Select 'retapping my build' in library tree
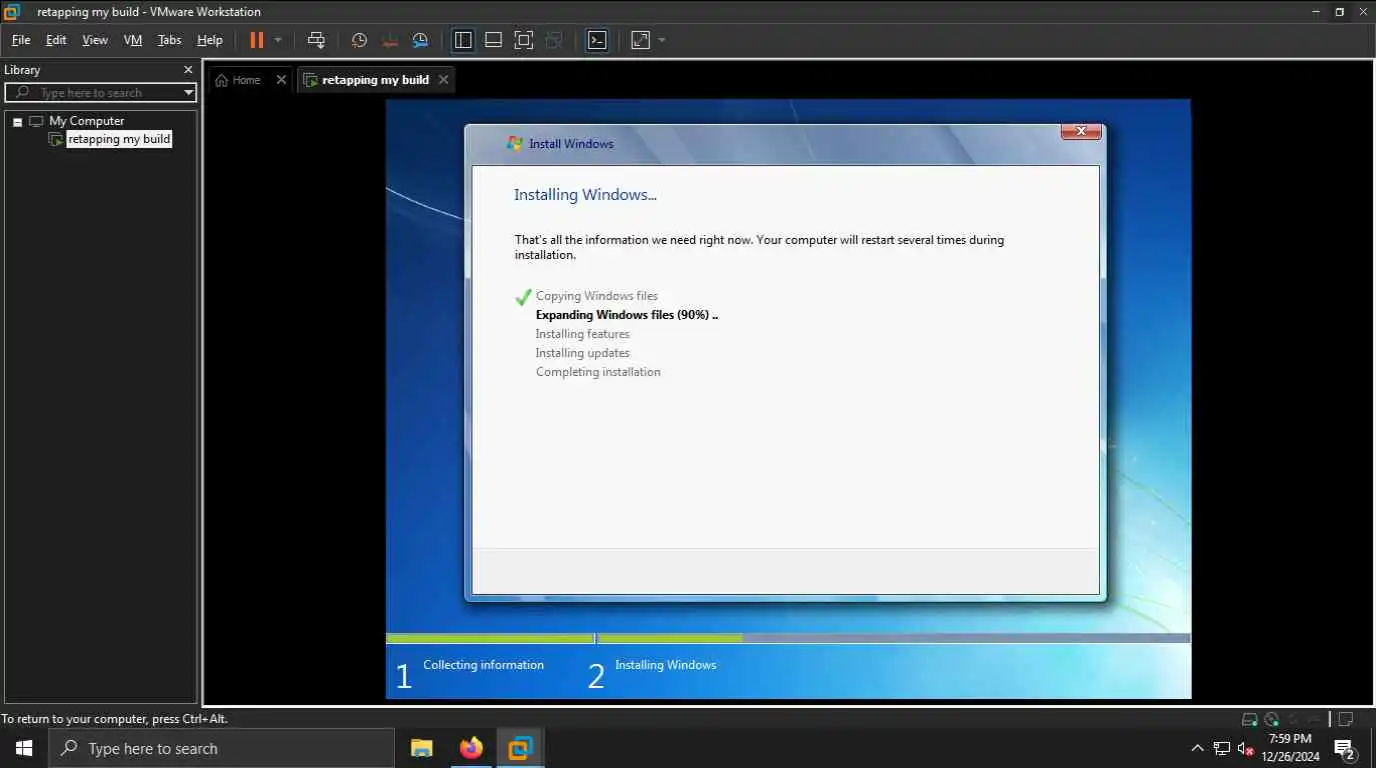Viewport: 1376px width, 768px height. (118, 139)
